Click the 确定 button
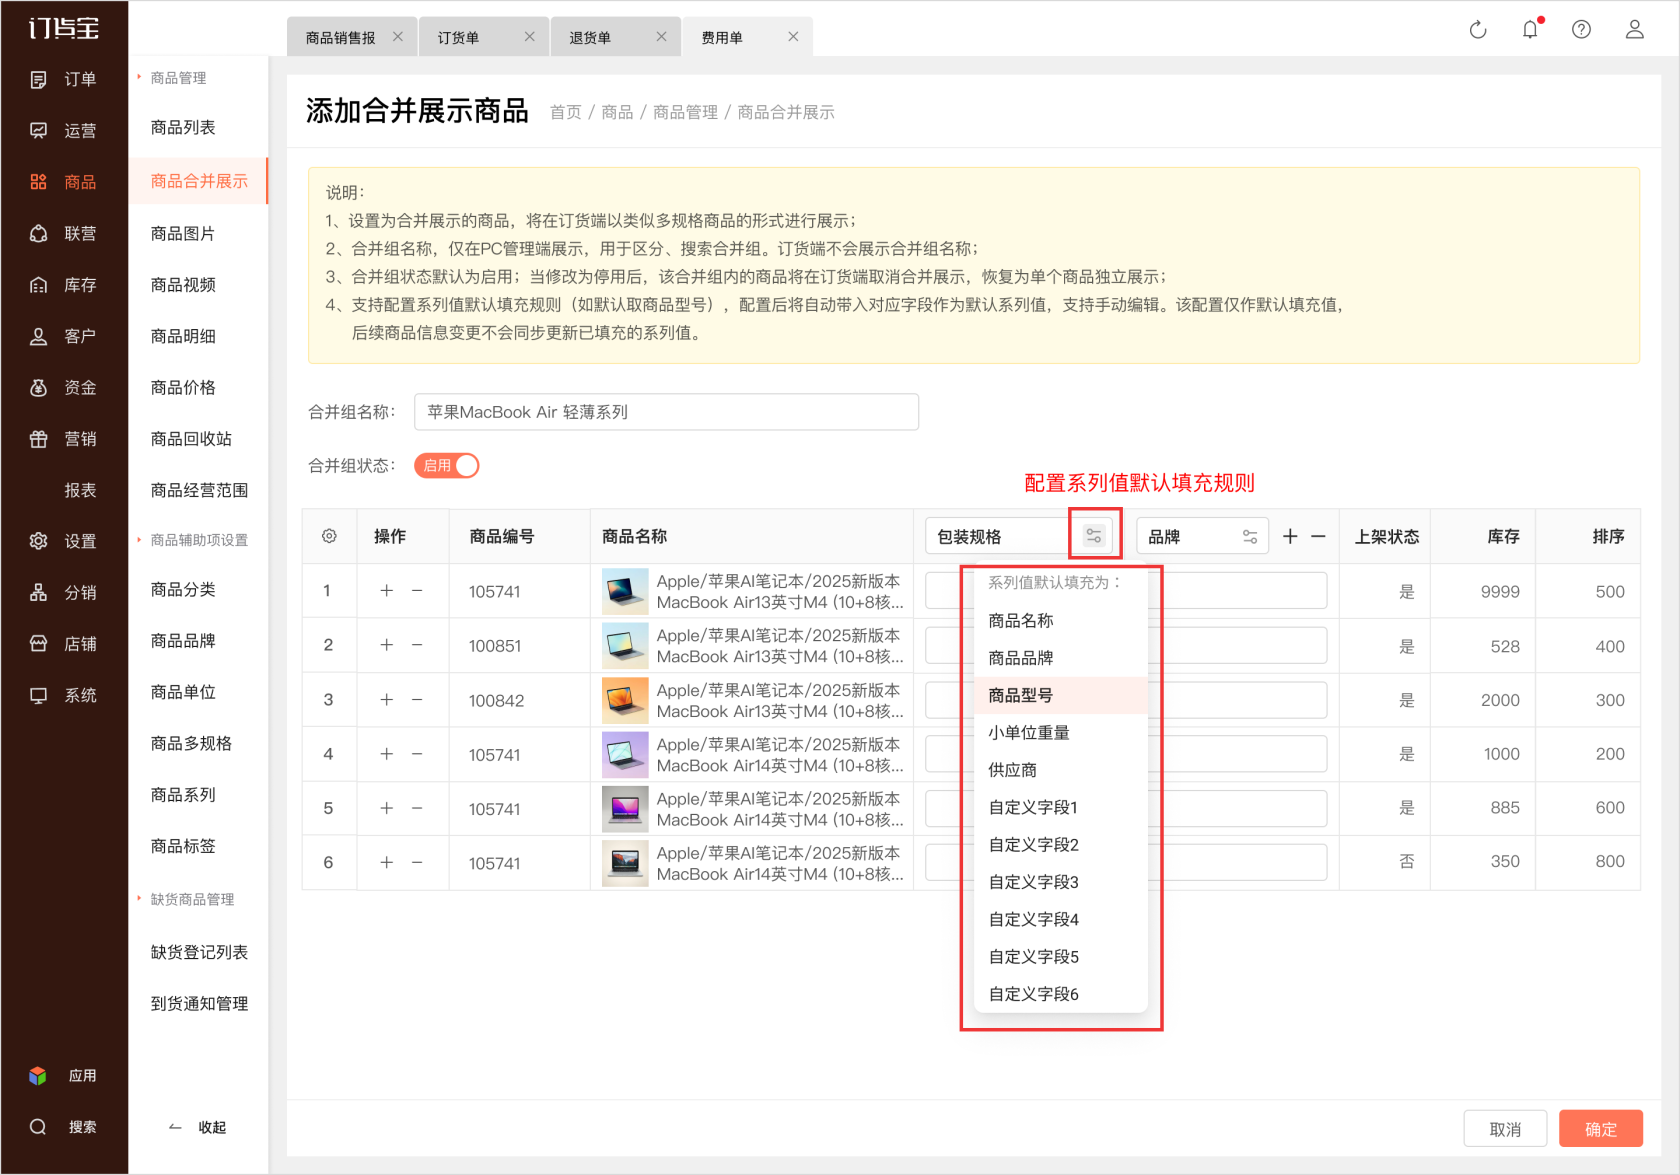Viewport: 1680px width, 1175px height. (x=1601, y=1129)
